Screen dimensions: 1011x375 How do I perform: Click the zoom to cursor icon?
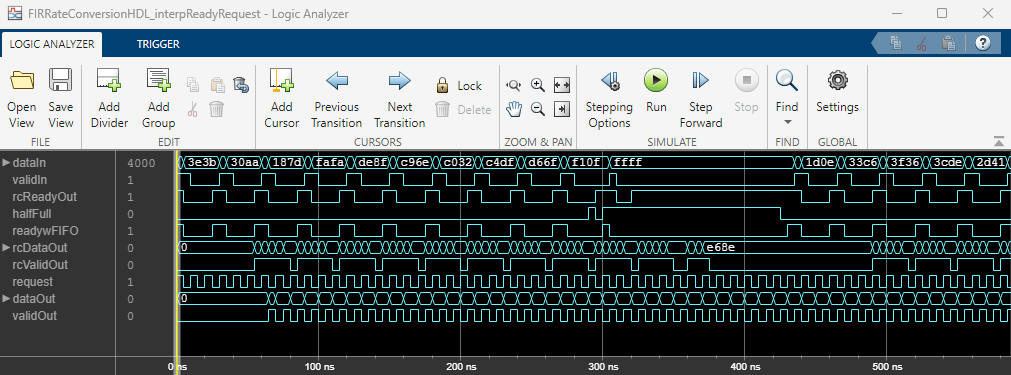[562, 110]
